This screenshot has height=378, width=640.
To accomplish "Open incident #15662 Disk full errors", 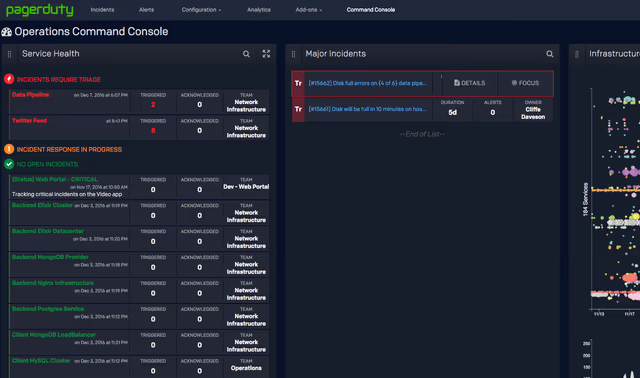I will (367, 83).
